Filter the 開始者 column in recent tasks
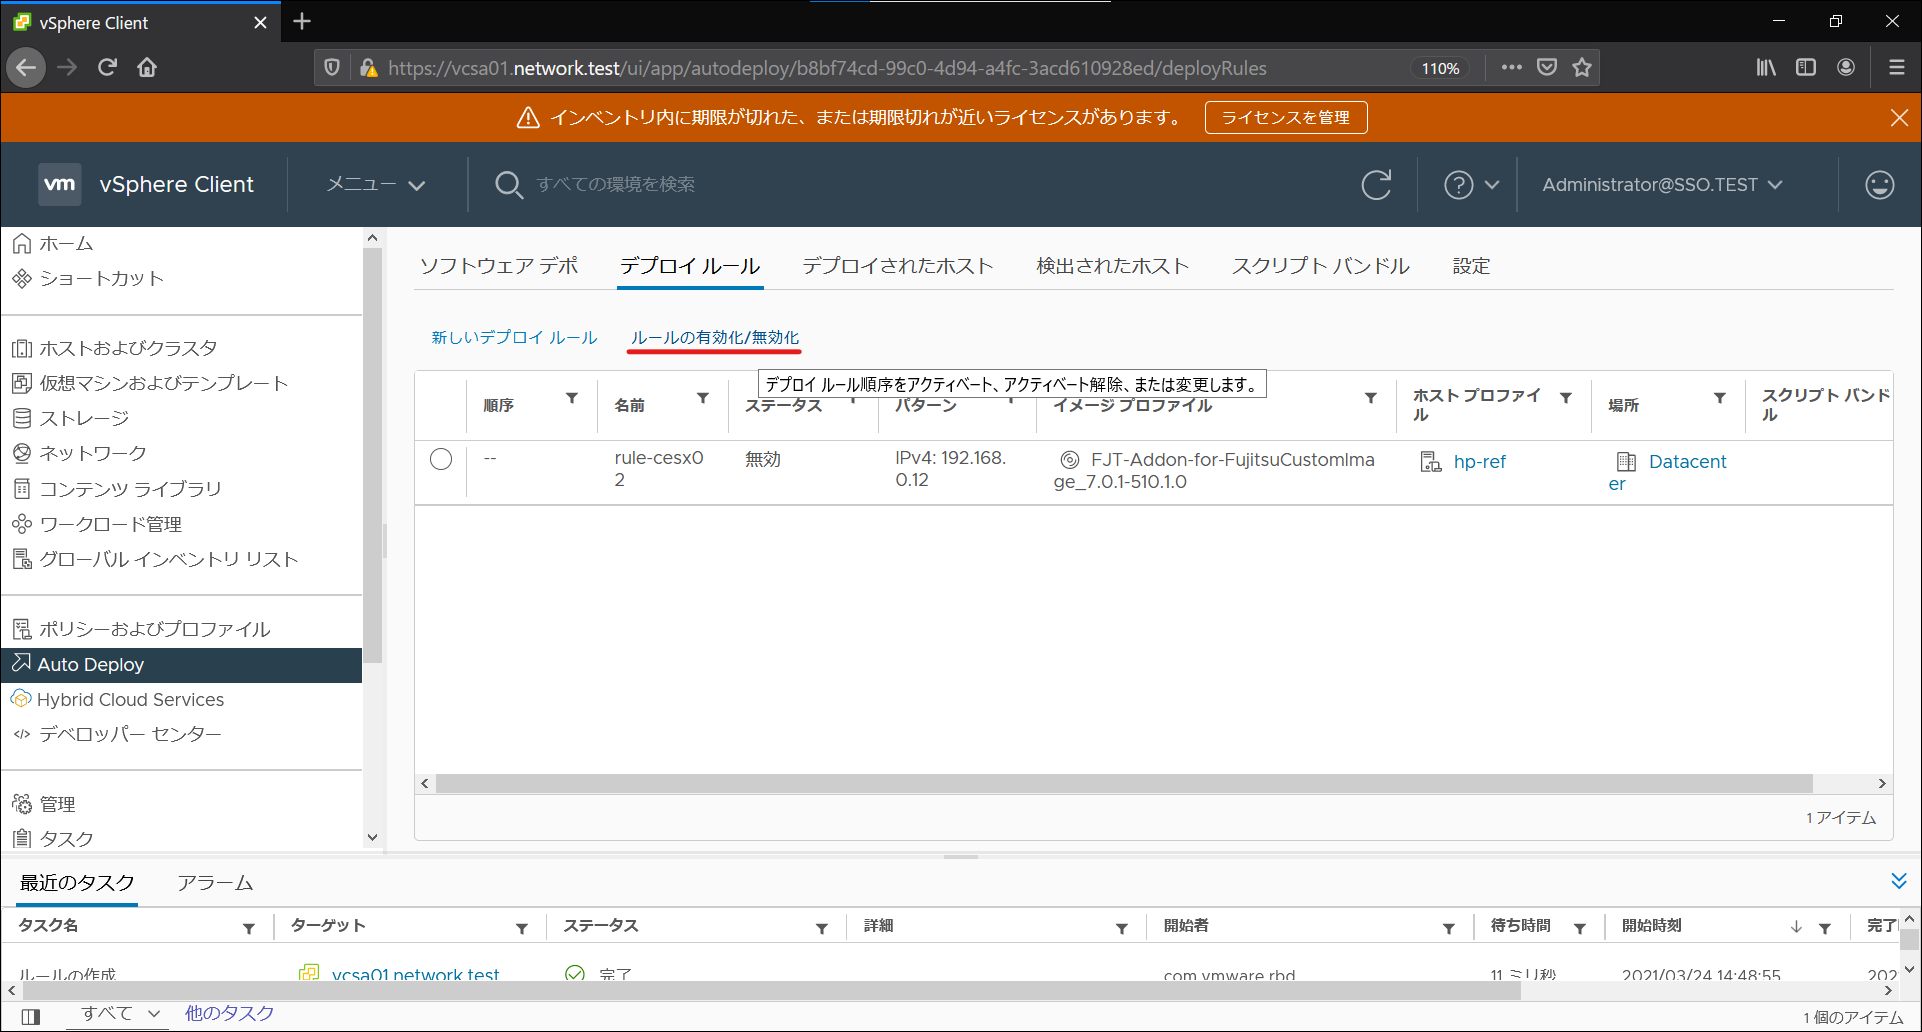This screenshot has height=1032, width=1922. 1448,929
